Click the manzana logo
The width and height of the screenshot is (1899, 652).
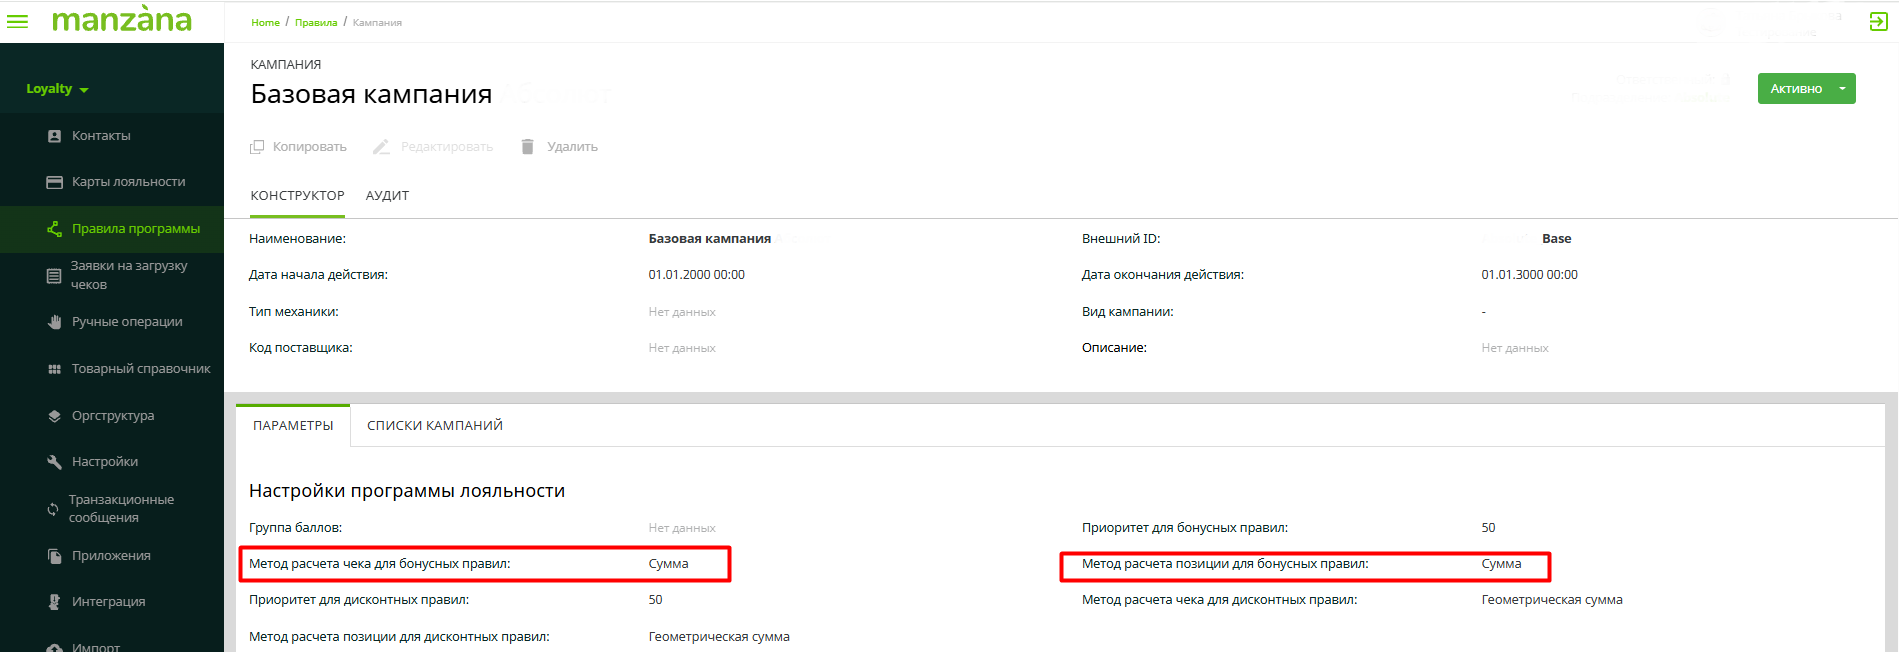tap(121, 20)
